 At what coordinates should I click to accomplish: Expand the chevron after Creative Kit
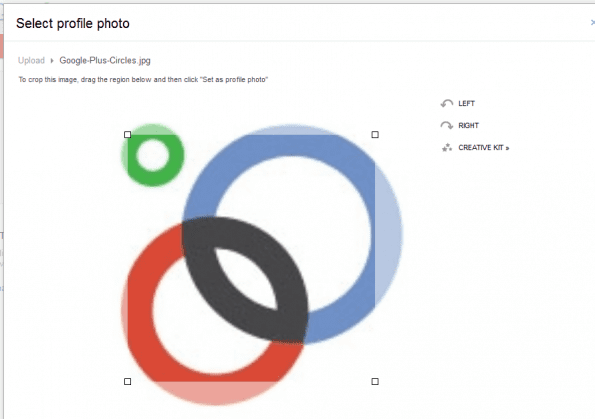[x=507, y=148]
